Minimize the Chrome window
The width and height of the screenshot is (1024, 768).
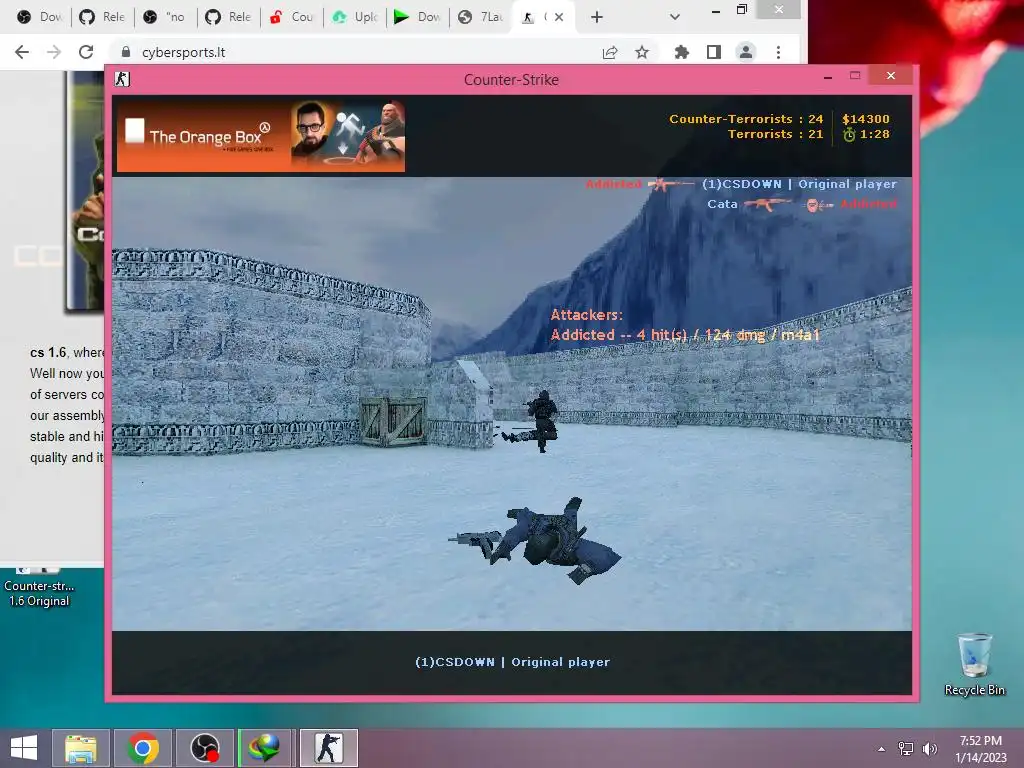[x=716, y=11]
